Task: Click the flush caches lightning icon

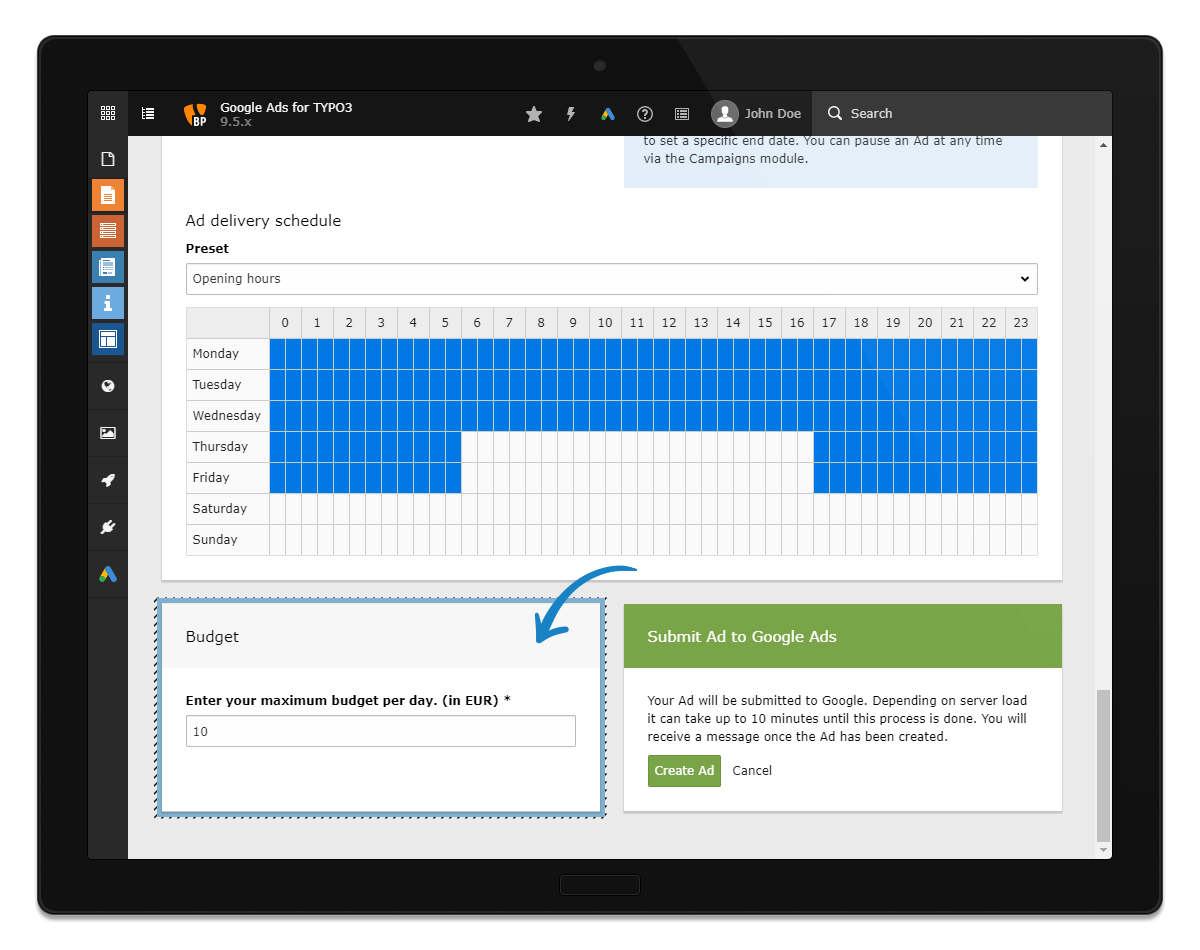Action: point(571,114)
